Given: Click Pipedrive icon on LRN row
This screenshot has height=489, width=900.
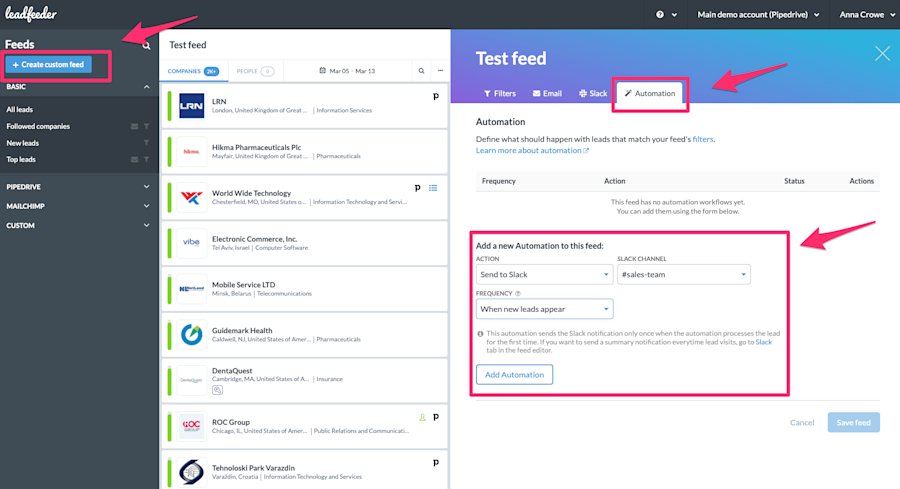Looking at the screenshot, I should click(x=436, y=96).
